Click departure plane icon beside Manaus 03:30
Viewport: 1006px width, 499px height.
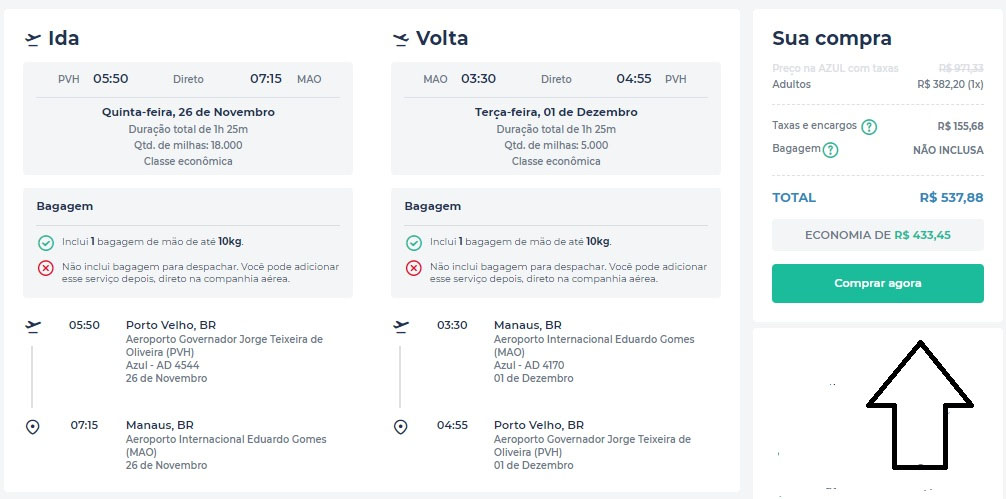click(401, 325)
